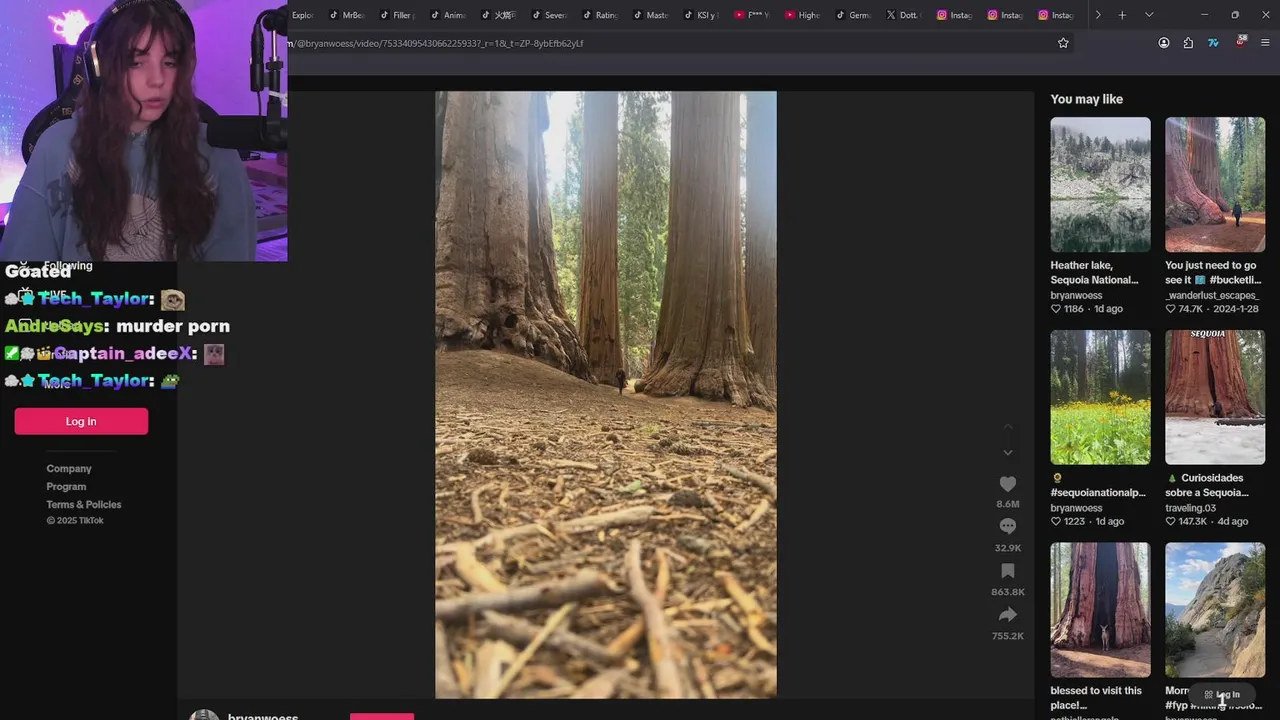Image resolution: width=1280 pixels, height=720 pixels.
Task: Open the 'blessed to visit this place' thumbnail
Action: pos(1100,610)
